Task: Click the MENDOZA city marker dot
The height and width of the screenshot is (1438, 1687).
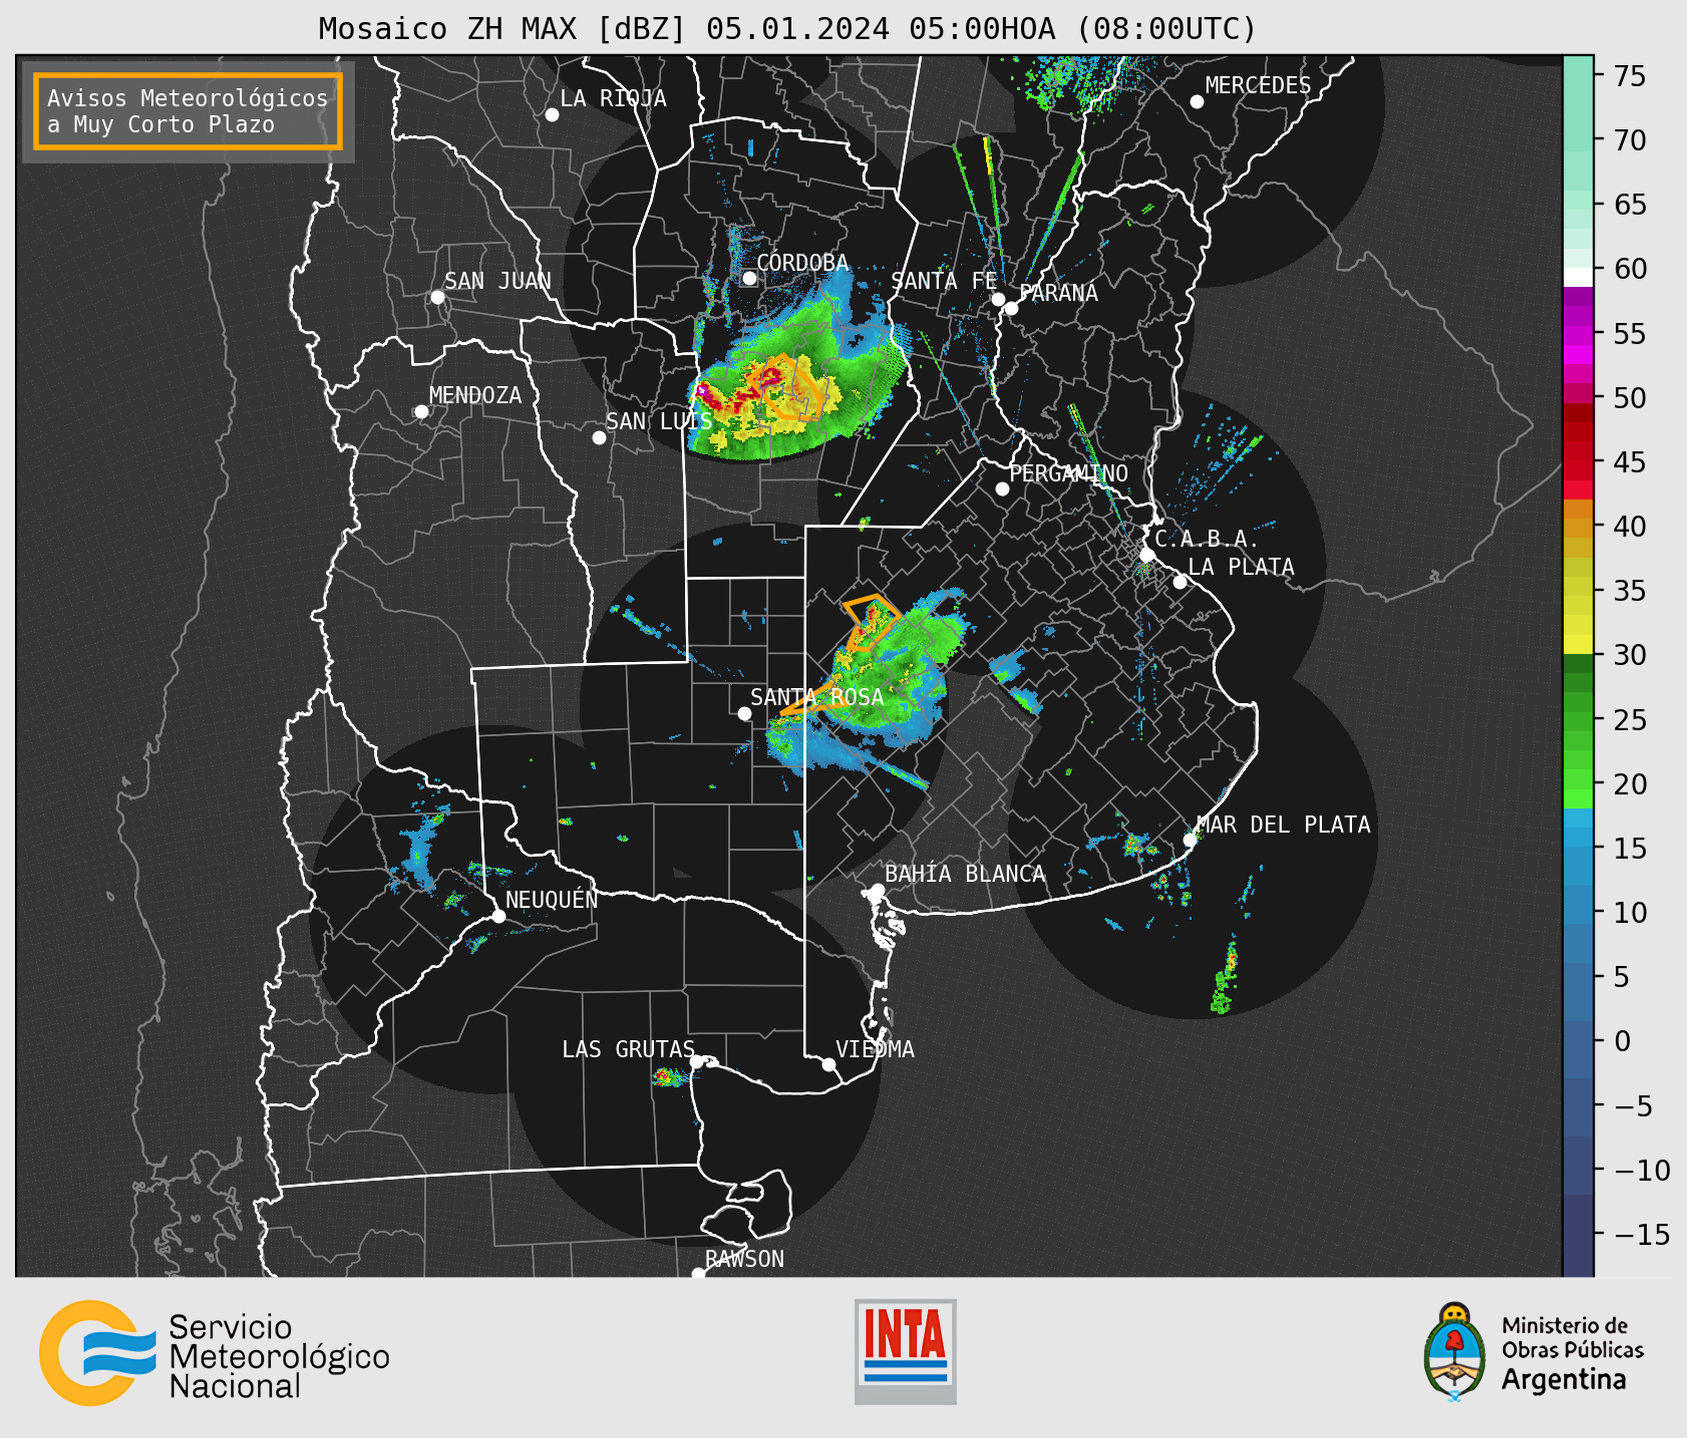Action: (x=421, y=412)
